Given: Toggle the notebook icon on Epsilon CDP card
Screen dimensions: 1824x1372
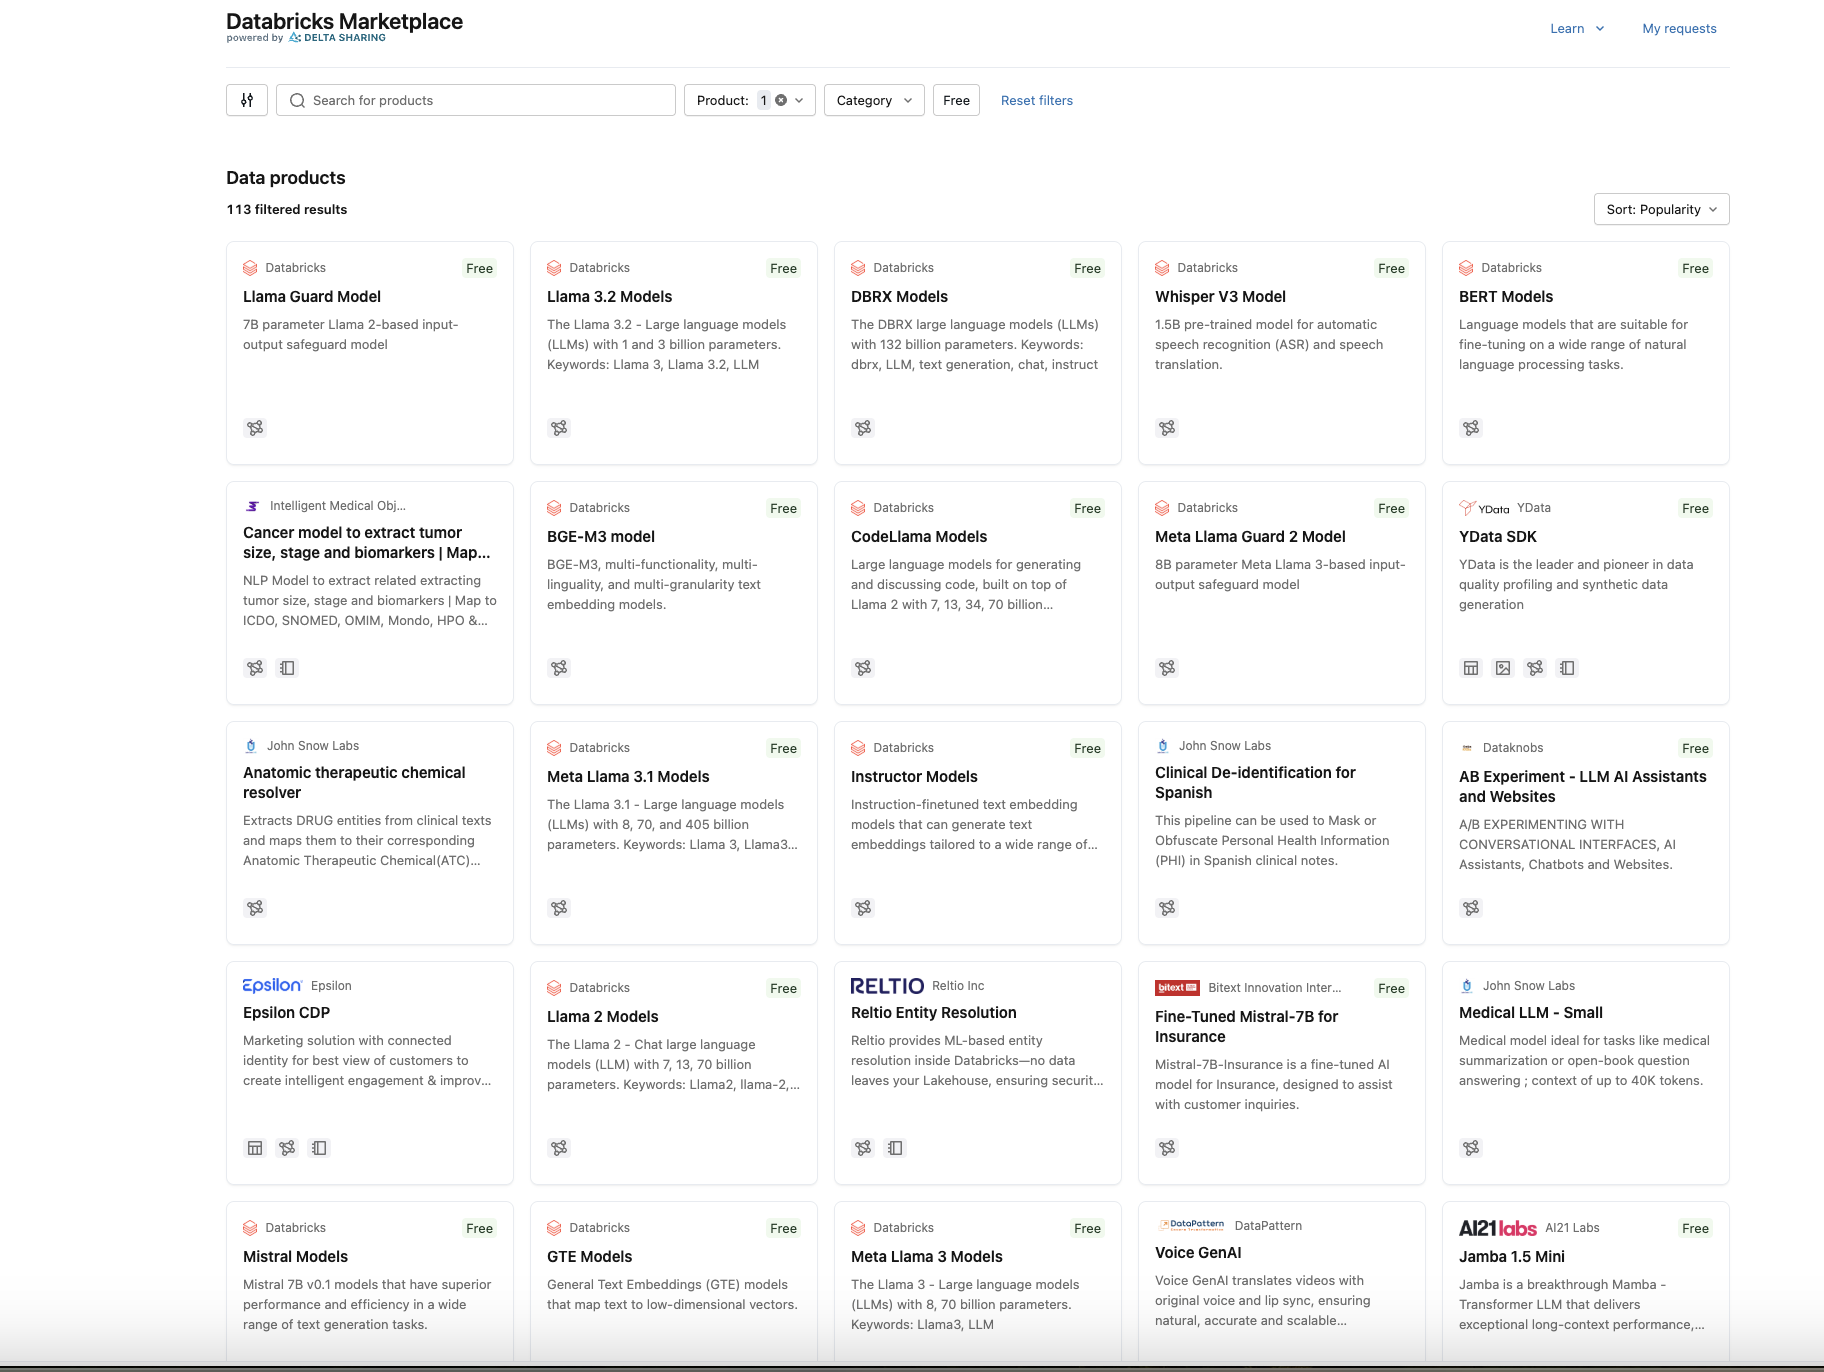Looking at the screenshot, I should tap(319, 1148).
